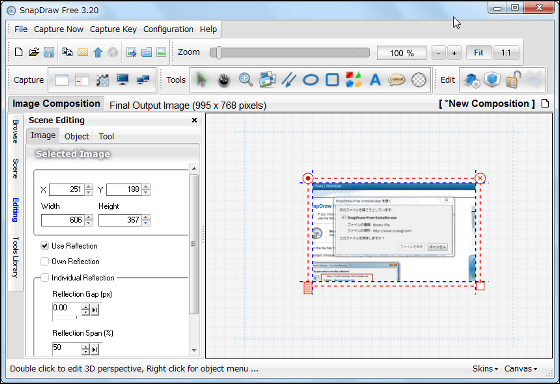560x384 pixels.
Task: Click the Reflection Gap jump-to-end button
Action: coord(94,310)
